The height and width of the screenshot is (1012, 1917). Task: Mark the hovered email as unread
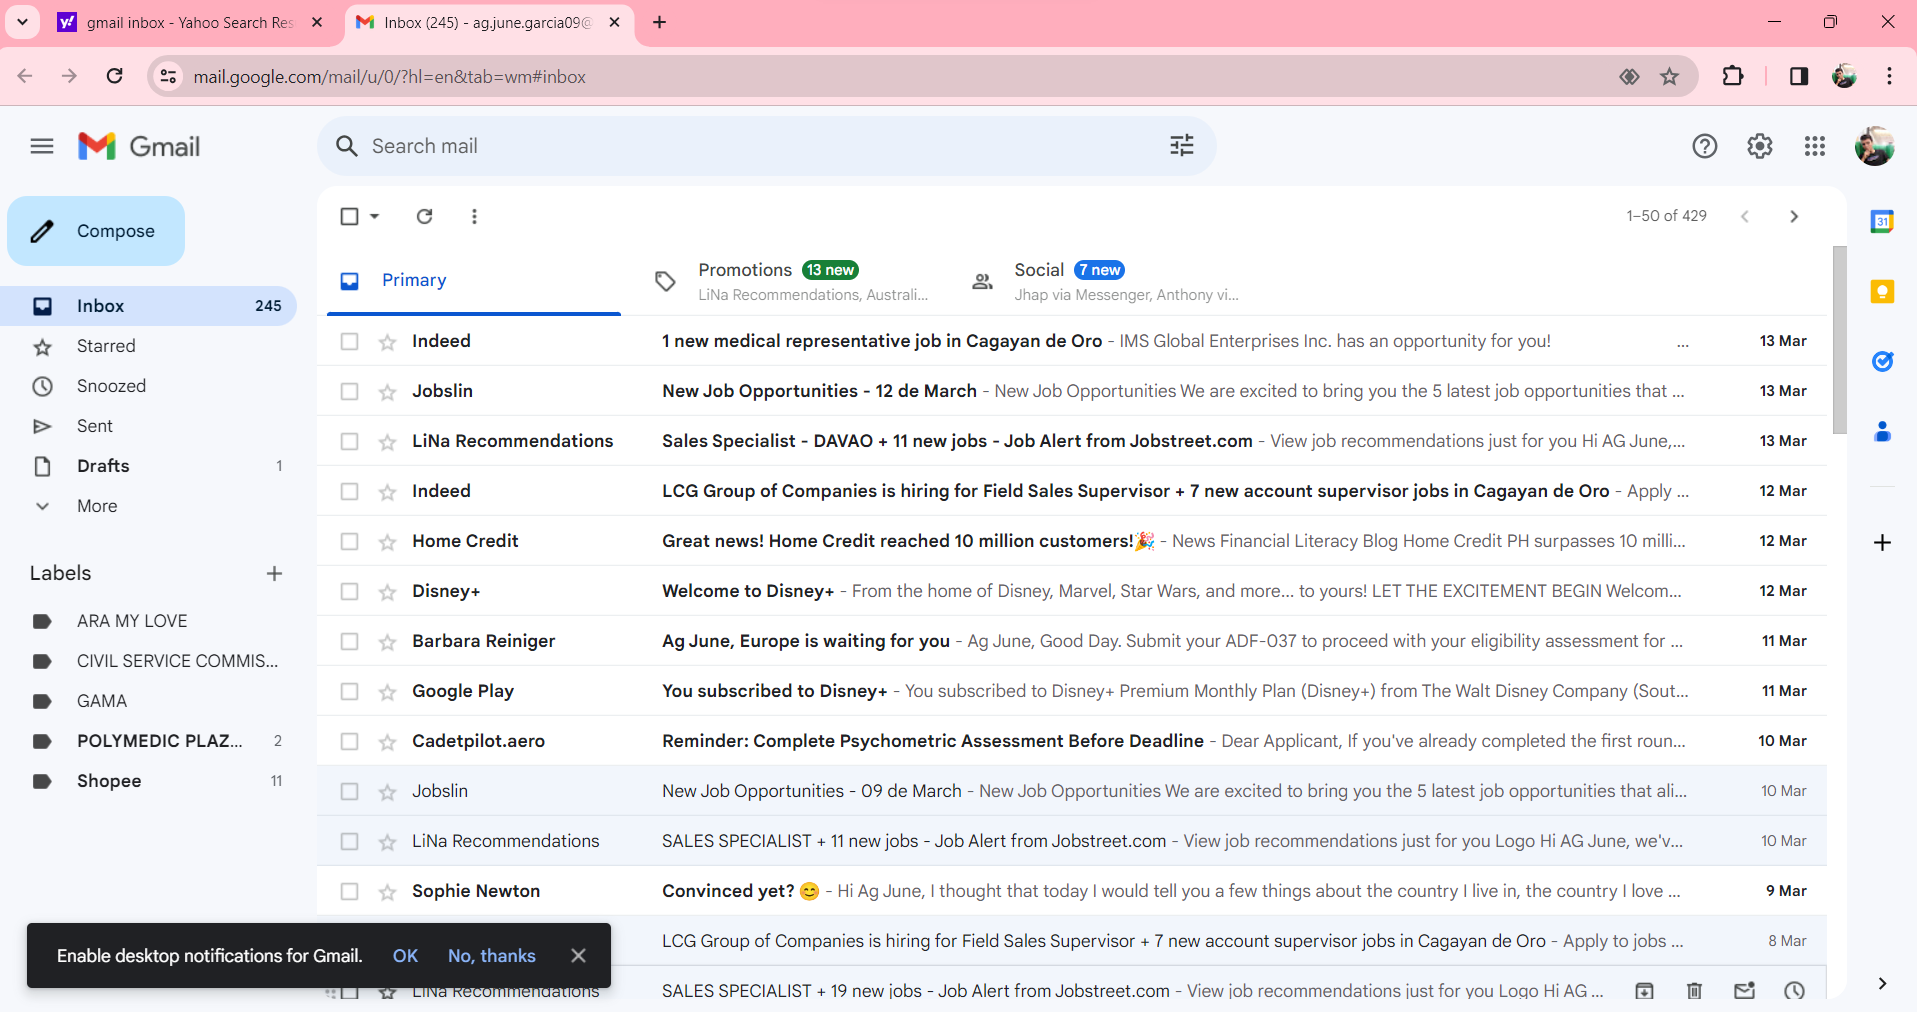[x=1745, y=991]
